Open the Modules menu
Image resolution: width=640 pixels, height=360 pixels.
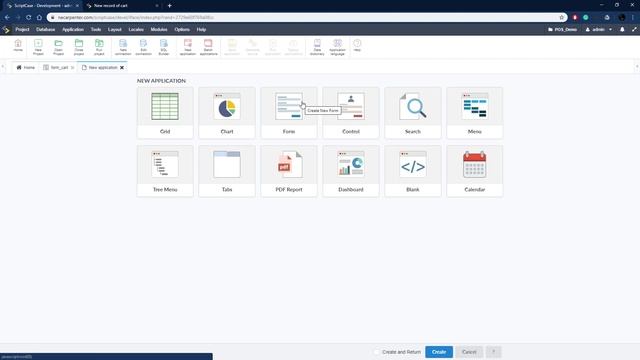pyautogui.click(x=159, y=29)
